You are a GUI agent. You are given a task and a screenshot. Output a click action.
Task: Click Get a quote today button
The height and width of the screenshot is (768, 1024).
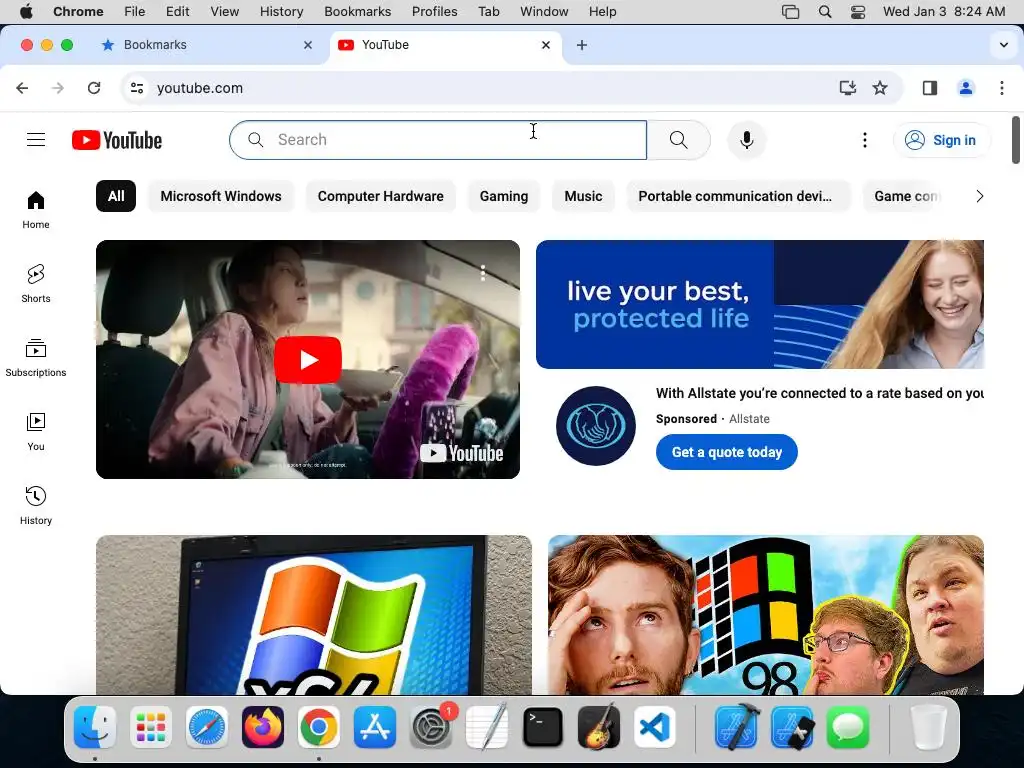726,452
